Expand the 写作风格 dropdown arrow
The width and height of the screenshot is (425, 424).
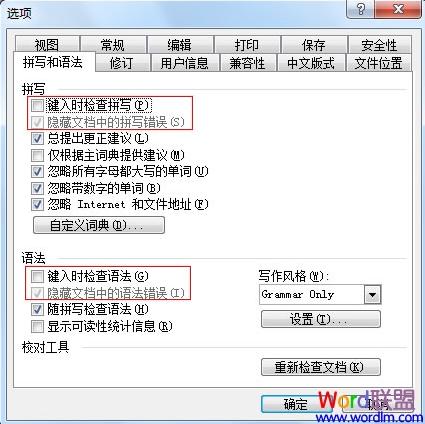click(x=372, y=295)
